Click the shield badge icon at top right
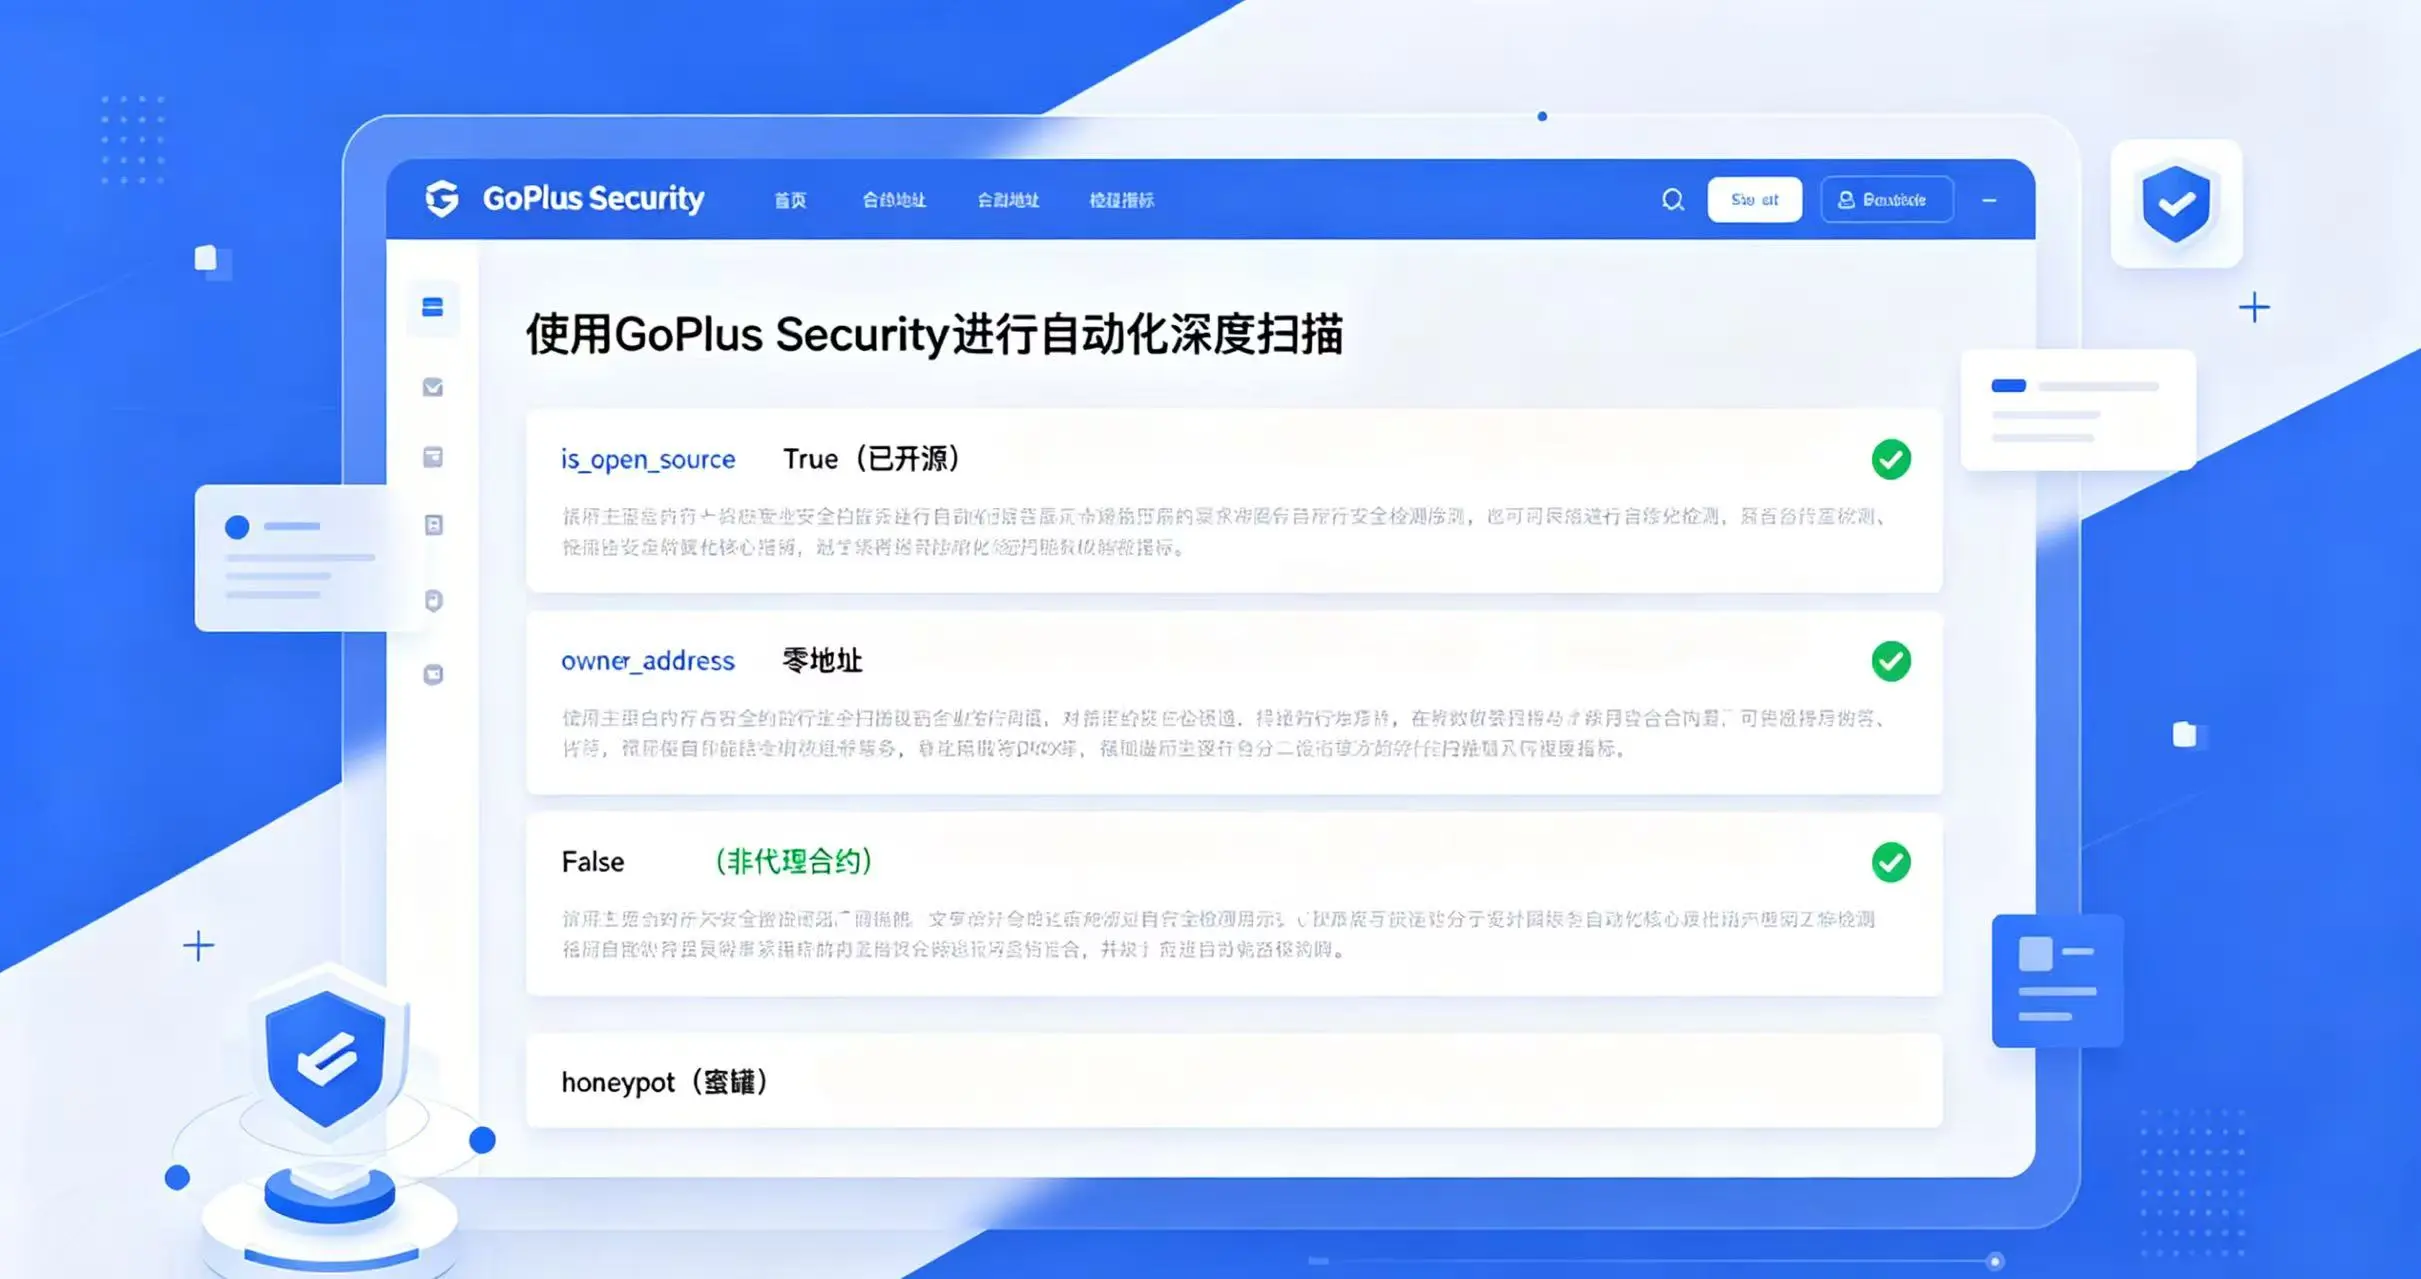2421x1279 pixels. pyautogui.click(x=2176, y=203)
